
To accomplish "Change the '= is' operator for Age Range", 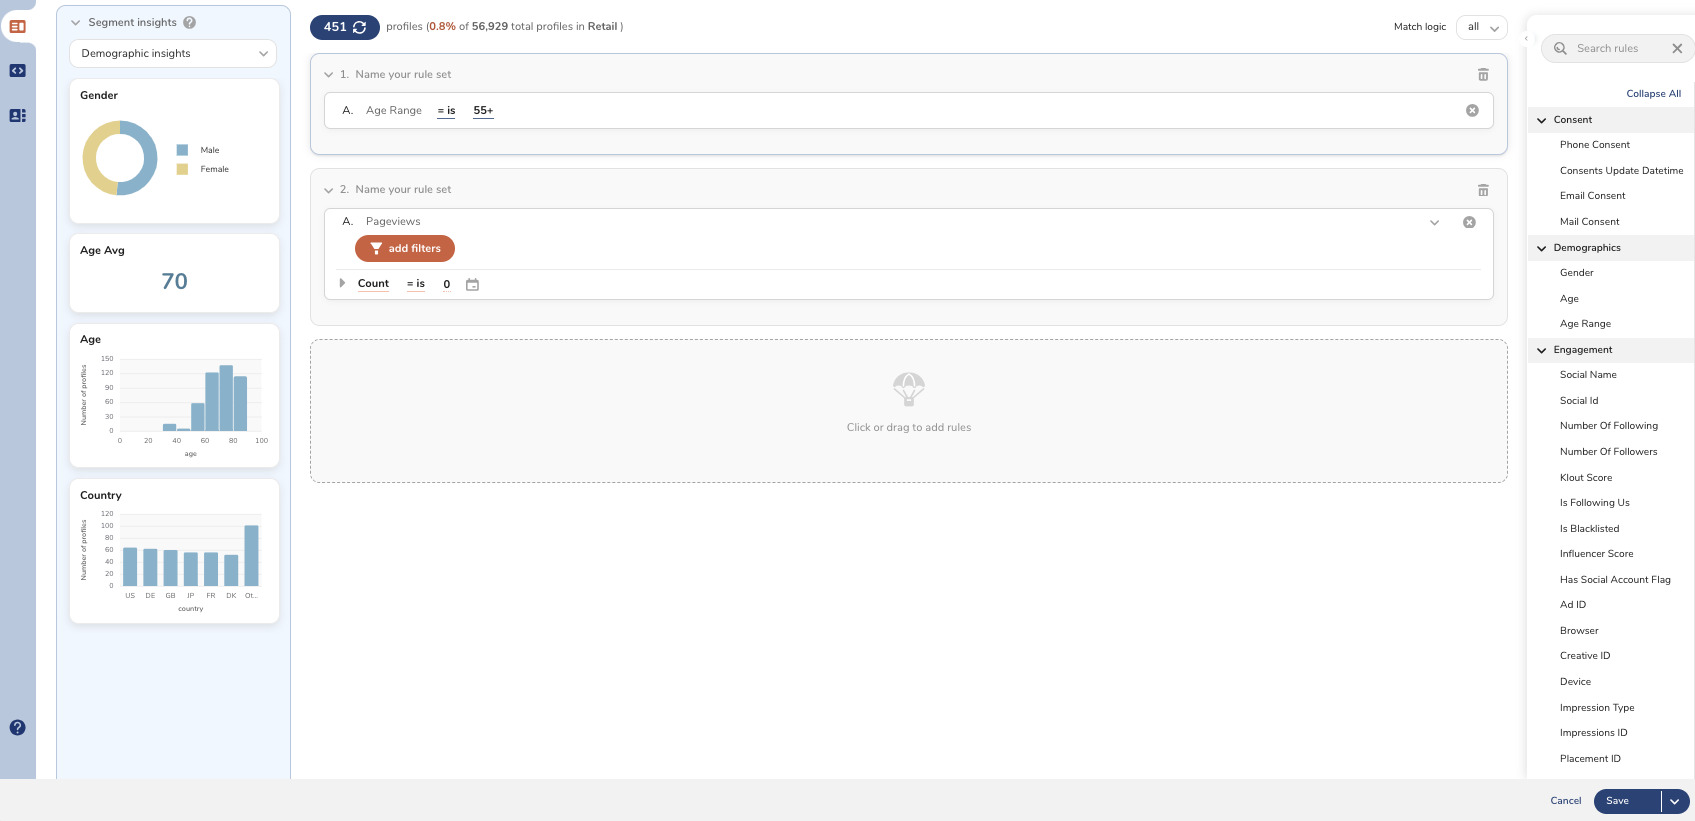I will pyautogui.click(x=446, y=111).
